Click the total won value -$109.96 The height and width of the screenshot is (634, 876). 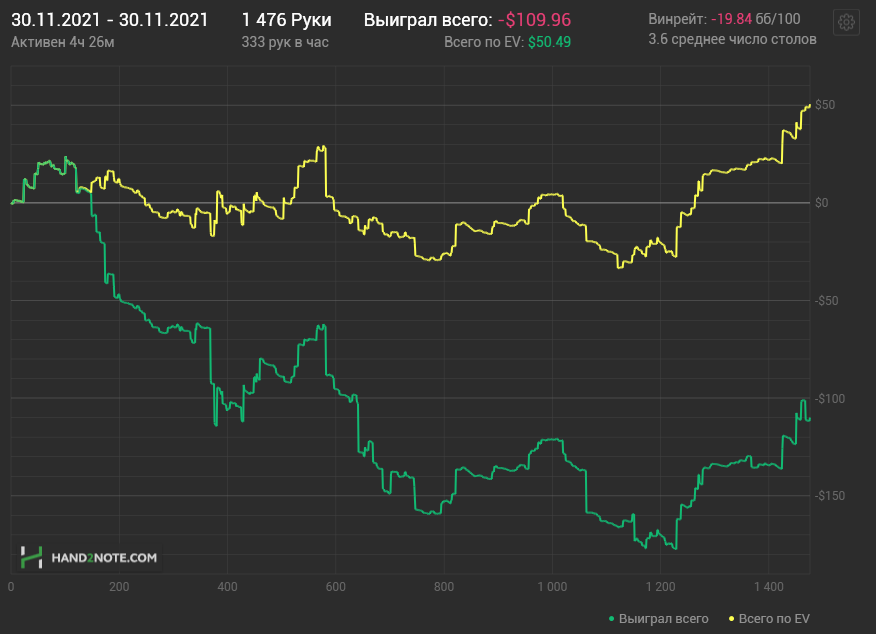tap(535, 20)
